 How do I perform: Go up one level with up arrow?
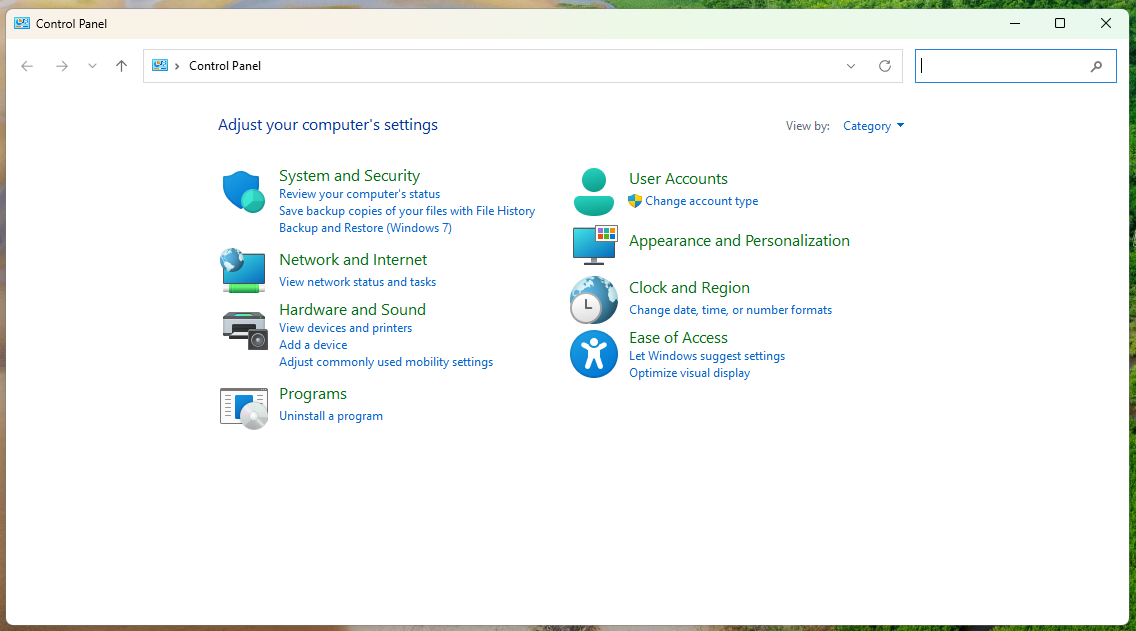click(121, 66)
